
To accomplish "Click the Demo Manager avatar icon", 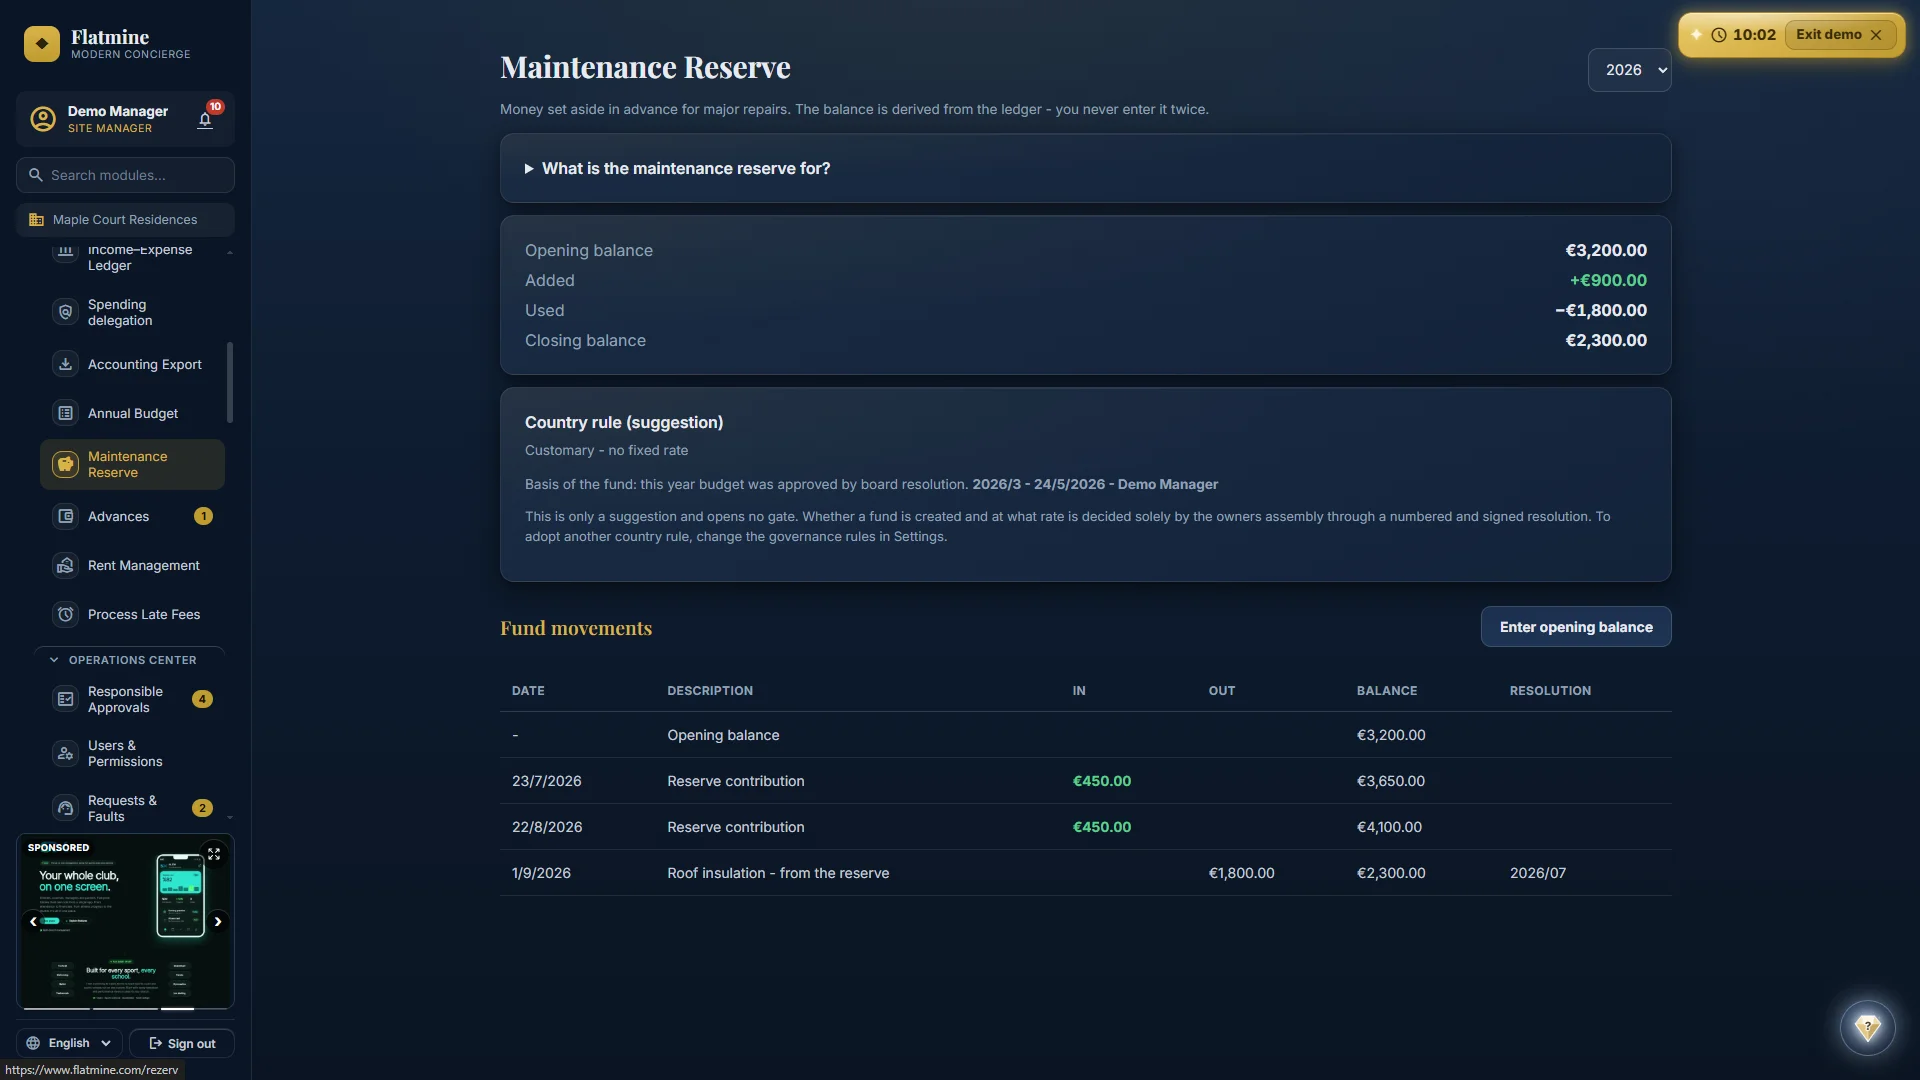I will click(x=43, y=119).
